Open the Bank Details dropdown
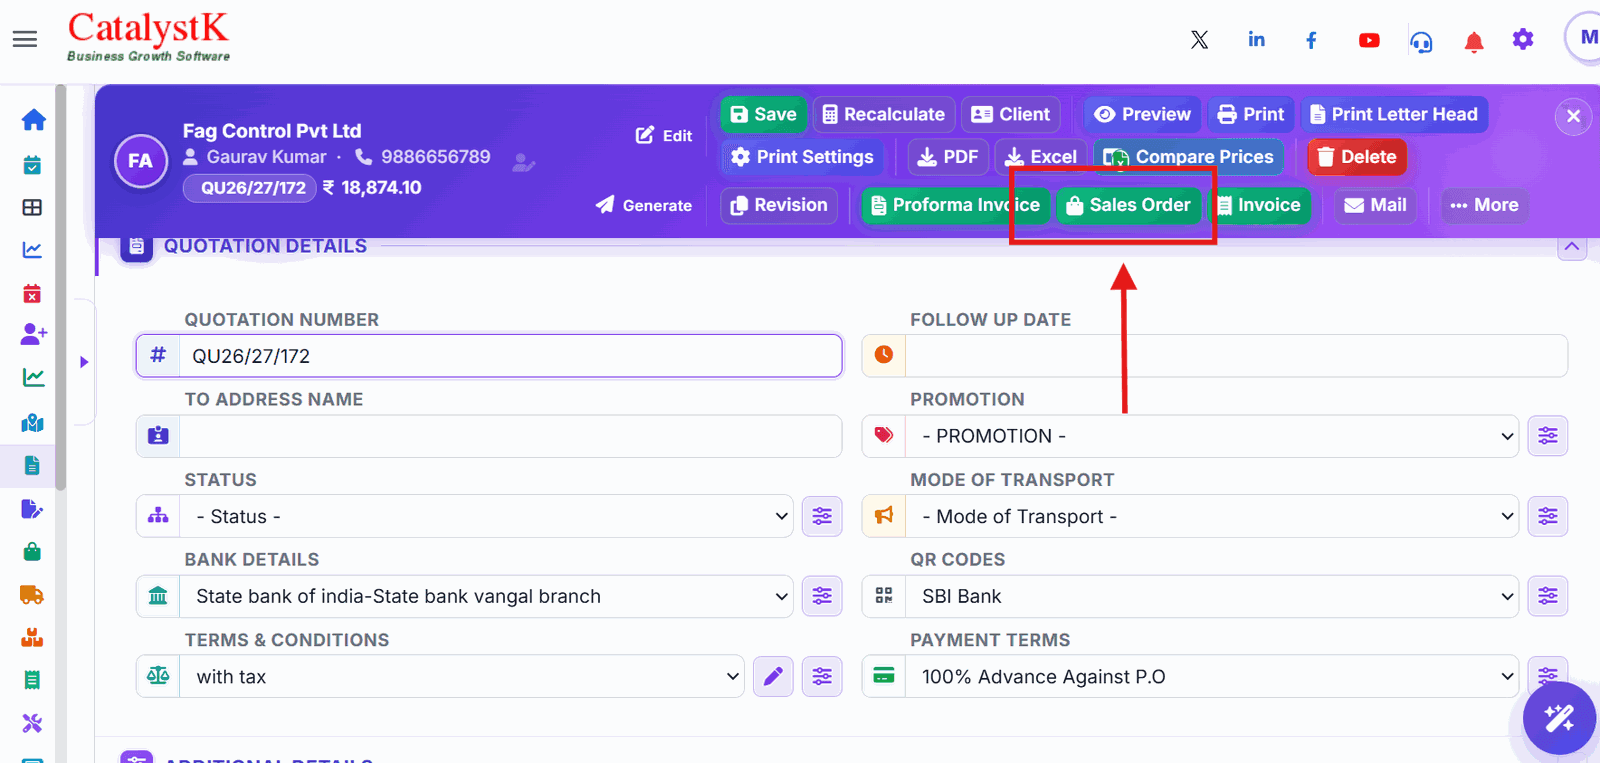Screen dimensions: 1600x763 tap(487, 596)
